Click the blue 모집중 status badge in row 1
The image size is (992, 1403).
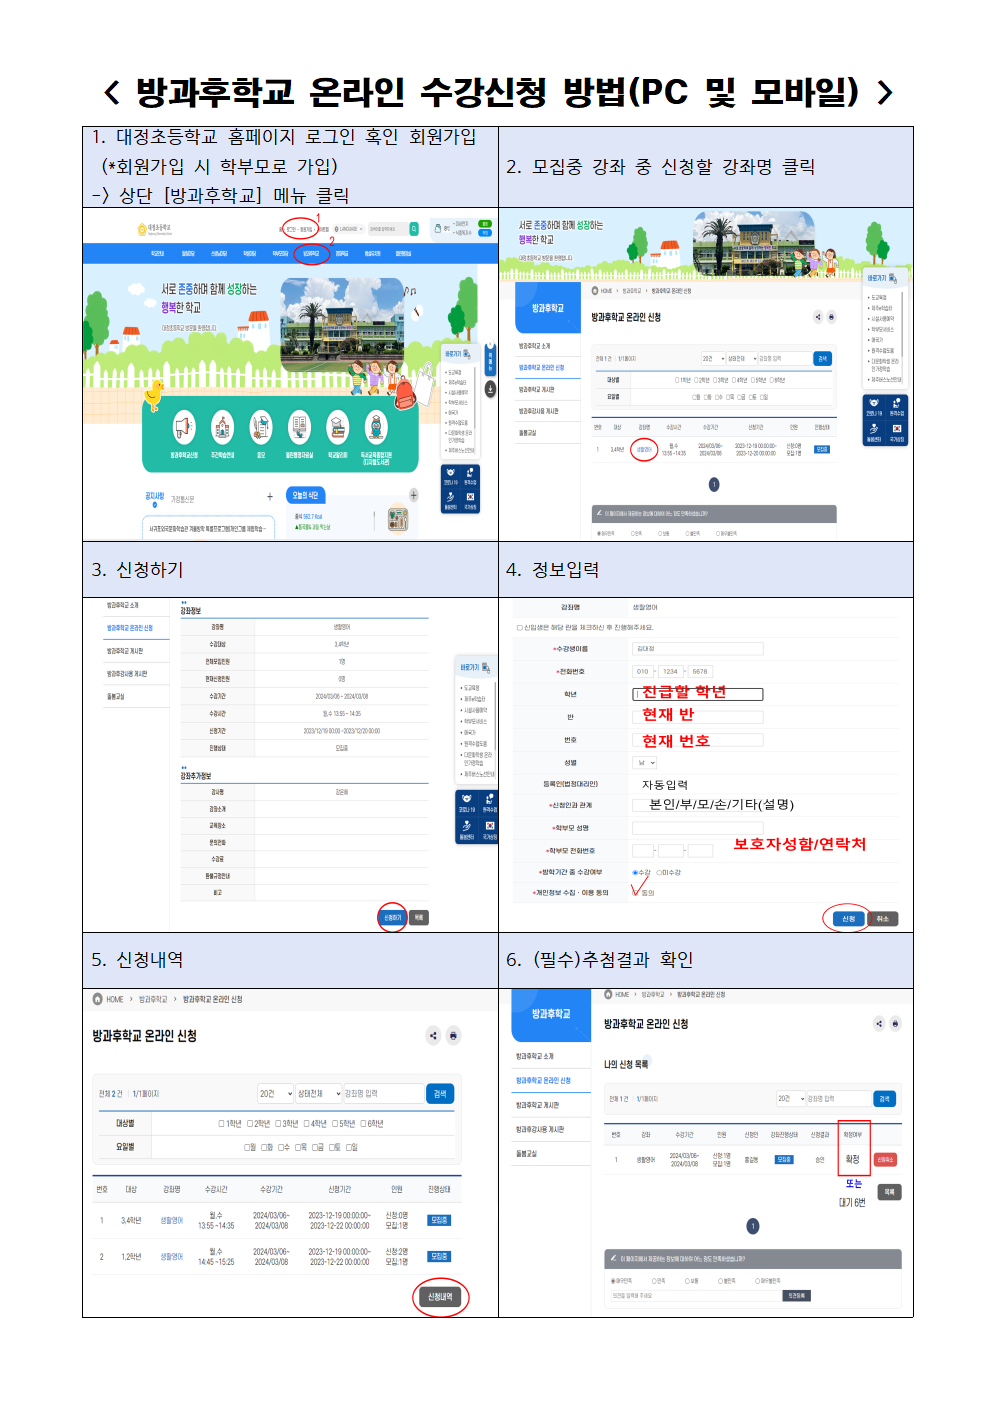coord(439,1220)
